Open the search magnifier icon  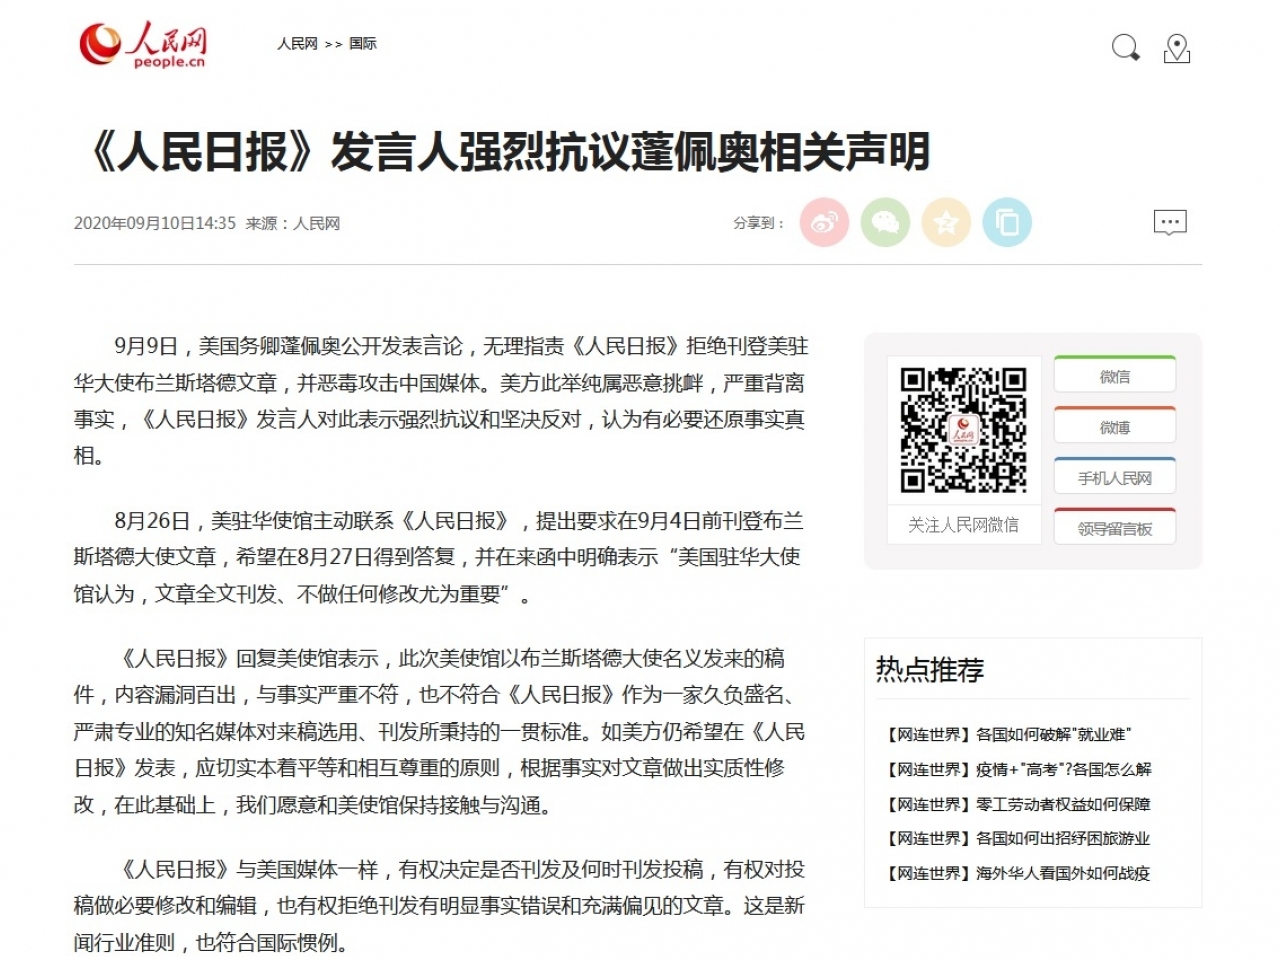pyautogui.click(x=1126, y=47)
